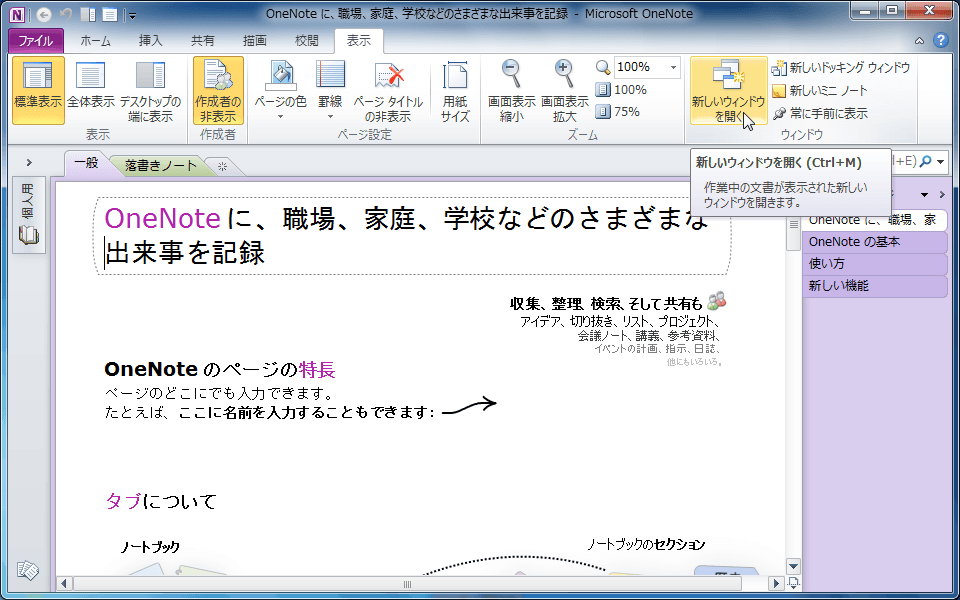Click the vertical scrollbar thumb
The image size is (960, 600).
coord(793,233)
